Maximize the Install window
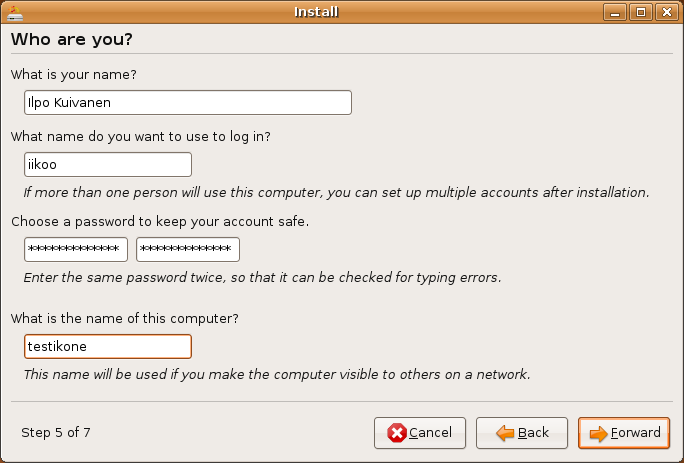This screenshot has height=463, width=684. tap(641, 12)
